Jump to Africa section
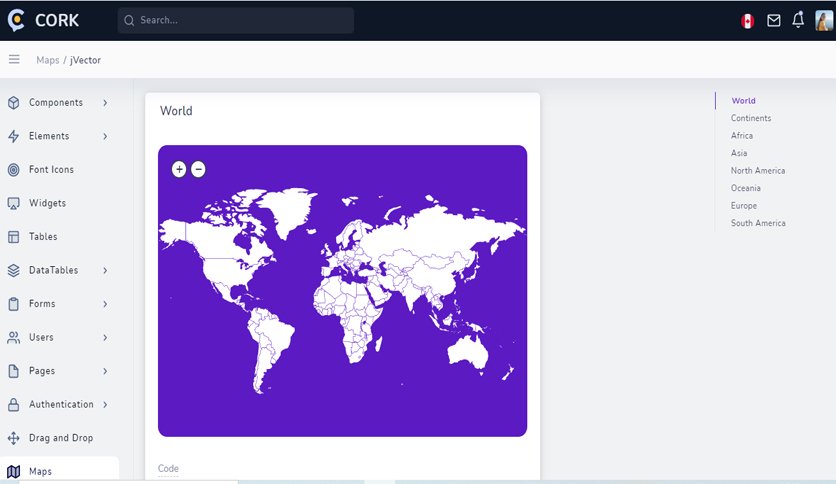 [x=742, y=136]
